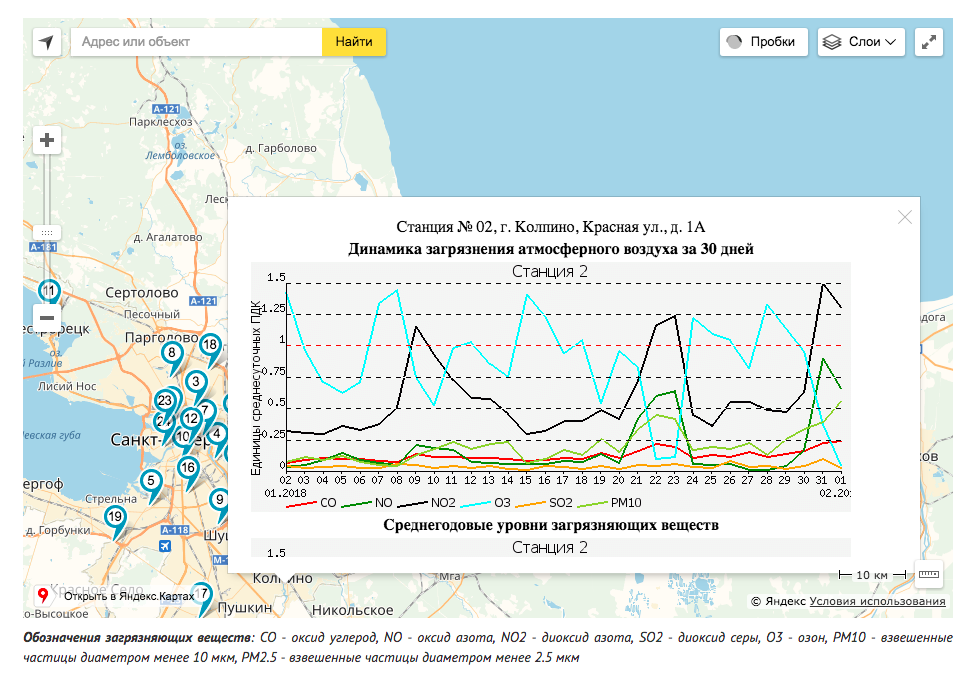Click the O3 legend entry
This screenshot has width=972, height=681.
coord(485,503)
